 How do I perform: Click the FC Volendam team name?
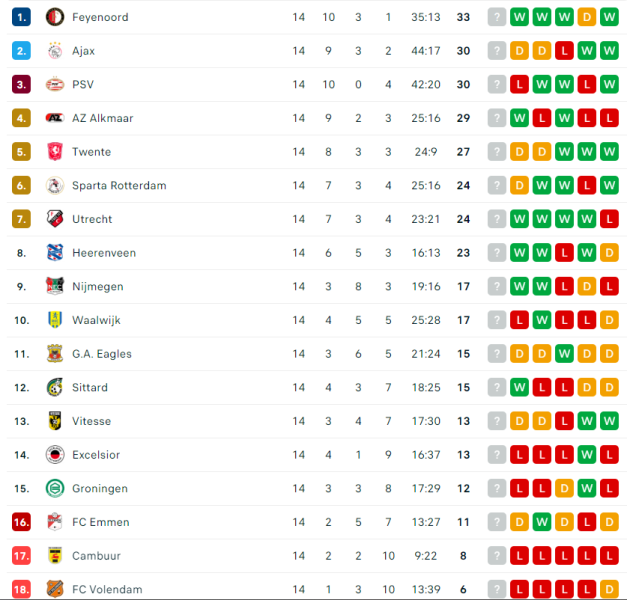click(107, 590)
